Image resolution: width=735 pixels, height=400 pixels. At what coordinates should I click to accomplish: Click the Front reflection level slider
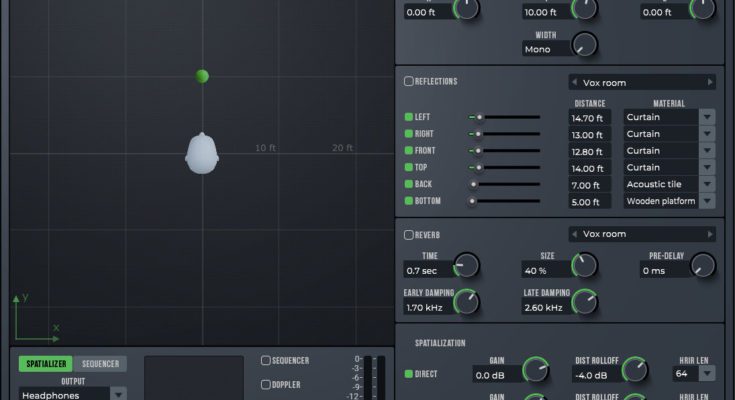coord(505,151)
